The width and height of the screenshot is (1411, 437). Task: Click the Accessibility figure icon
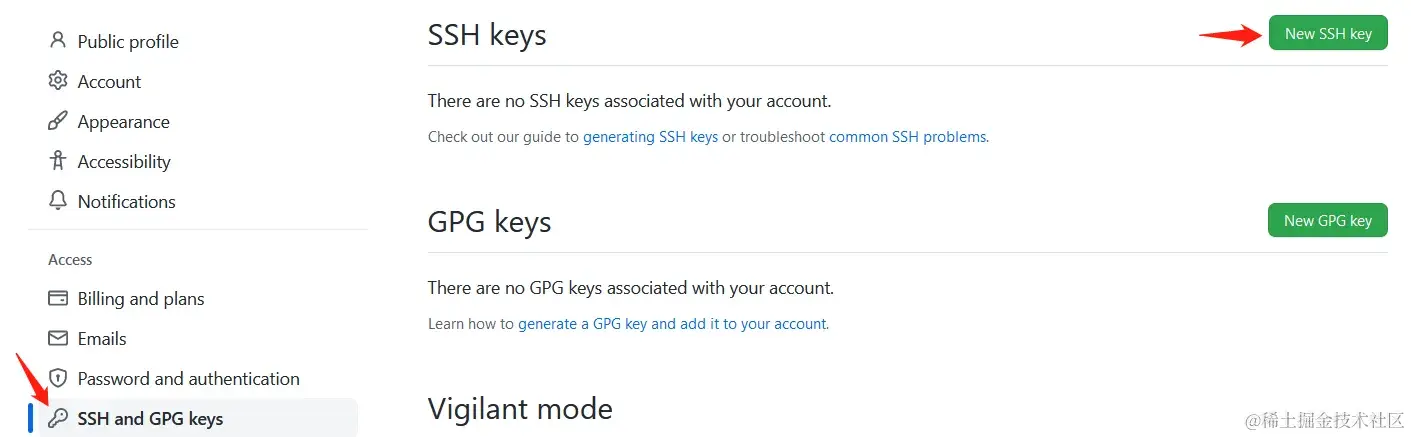(58, 161)
